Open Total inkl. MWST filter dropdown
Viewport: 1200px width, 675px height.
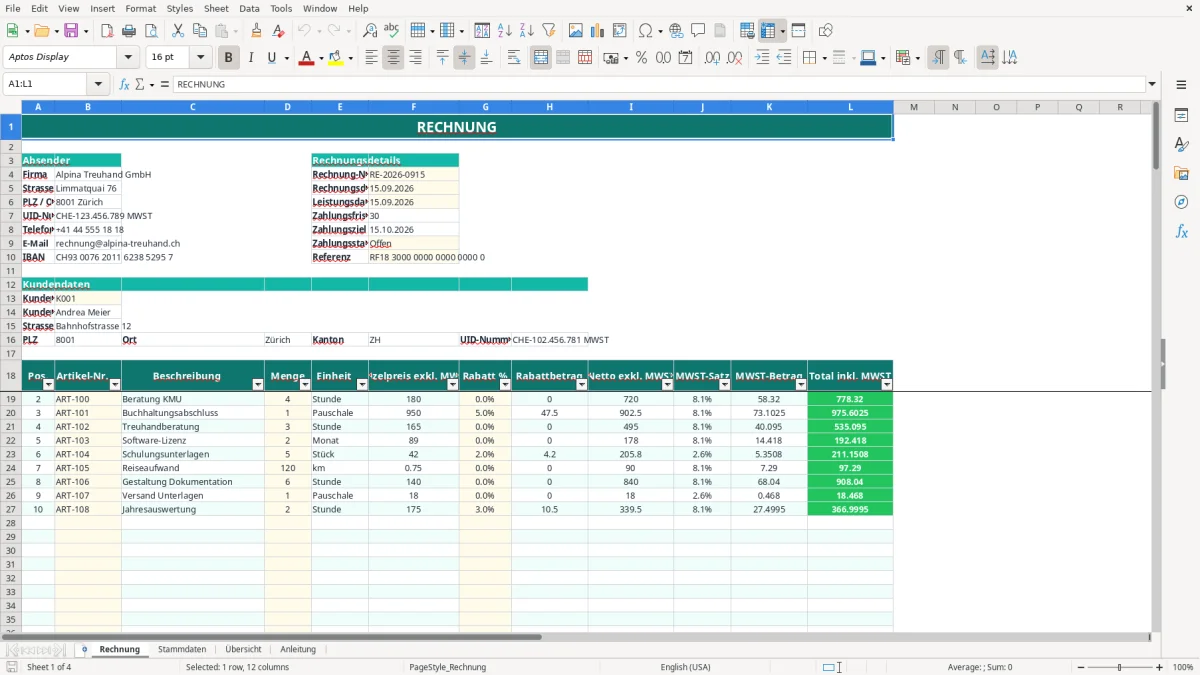pyautogui.click(x=886, y=384)
